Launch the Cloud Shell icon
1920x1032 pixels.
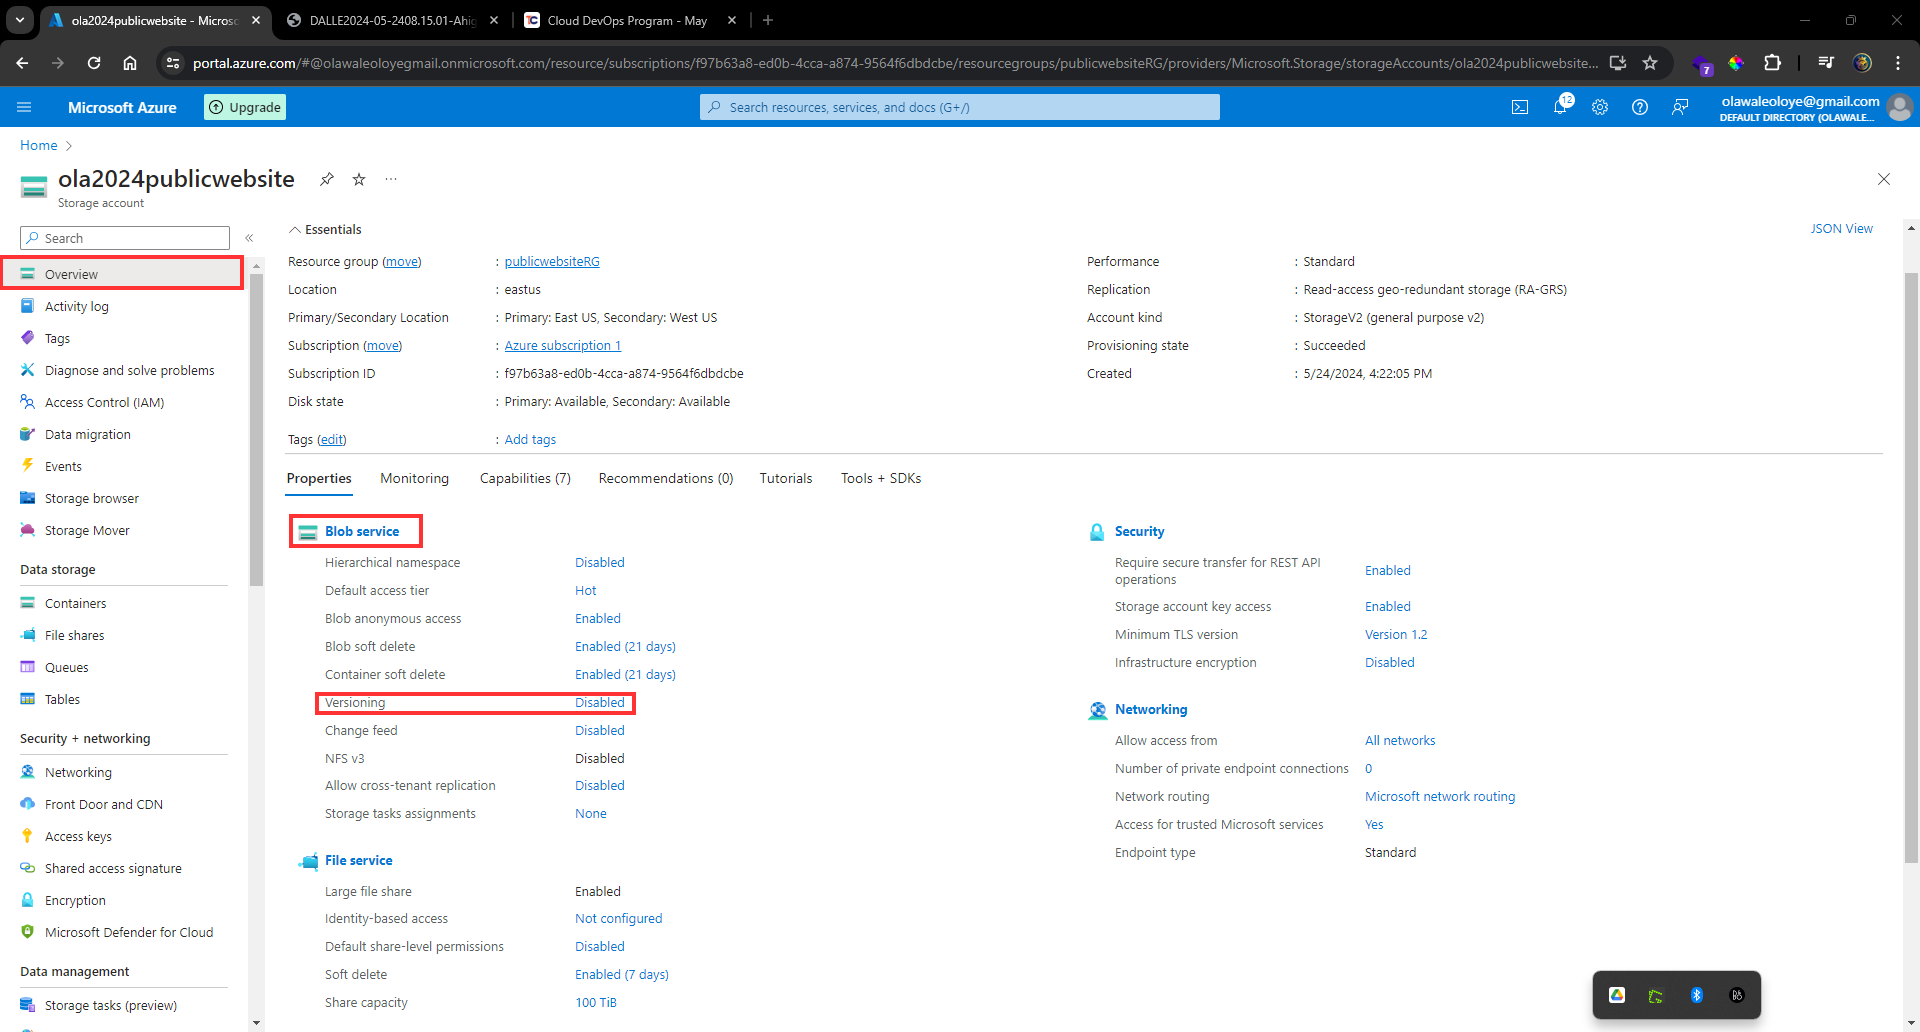pyautogui.click(x=1519, y=107)
